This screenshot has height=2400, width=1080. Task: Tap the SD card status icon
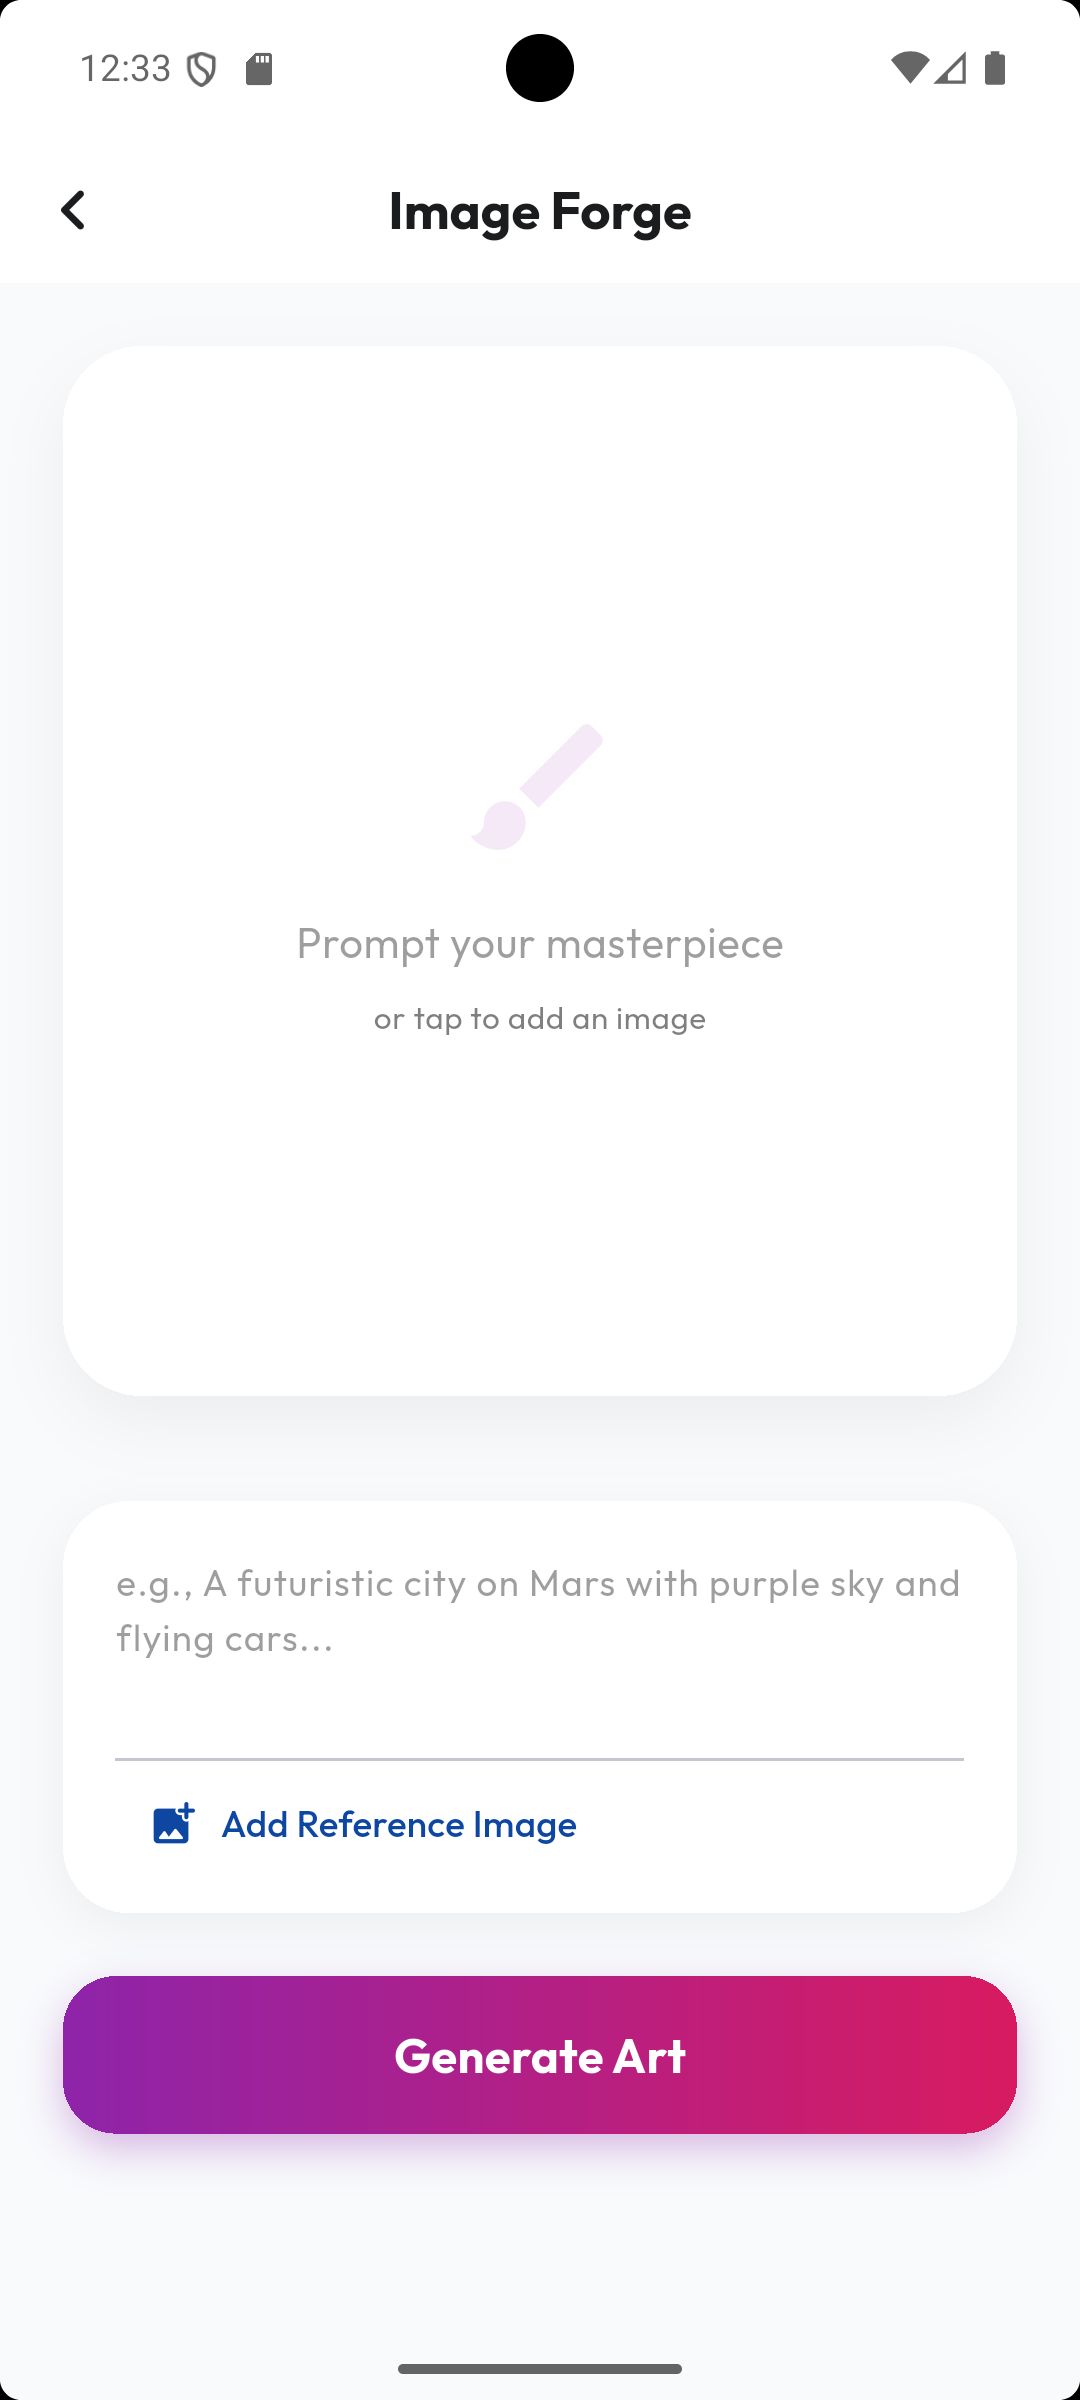259,69
